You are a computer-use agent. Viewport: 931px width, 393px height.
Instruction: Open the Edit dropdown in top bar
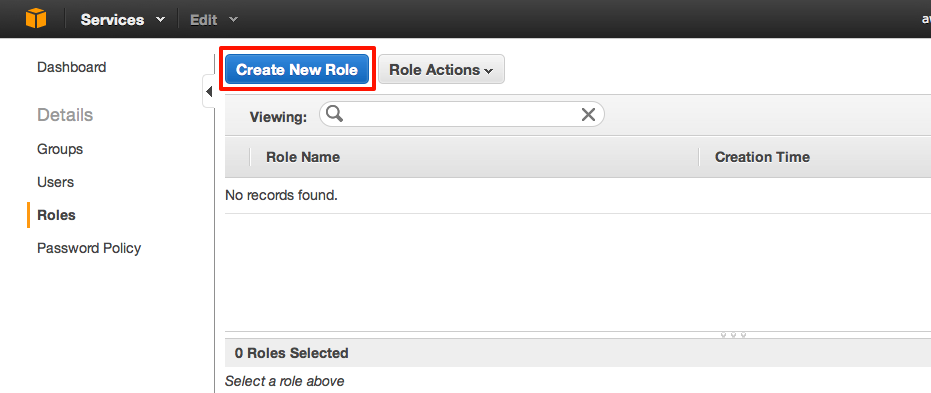(x=214, y=20)
